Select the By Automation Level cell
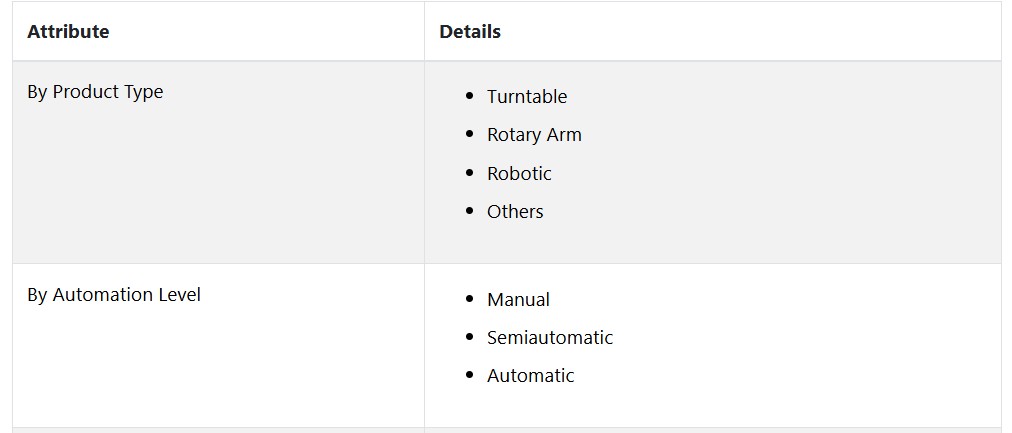Screen dimensions: 1012x433 (218, 345)
